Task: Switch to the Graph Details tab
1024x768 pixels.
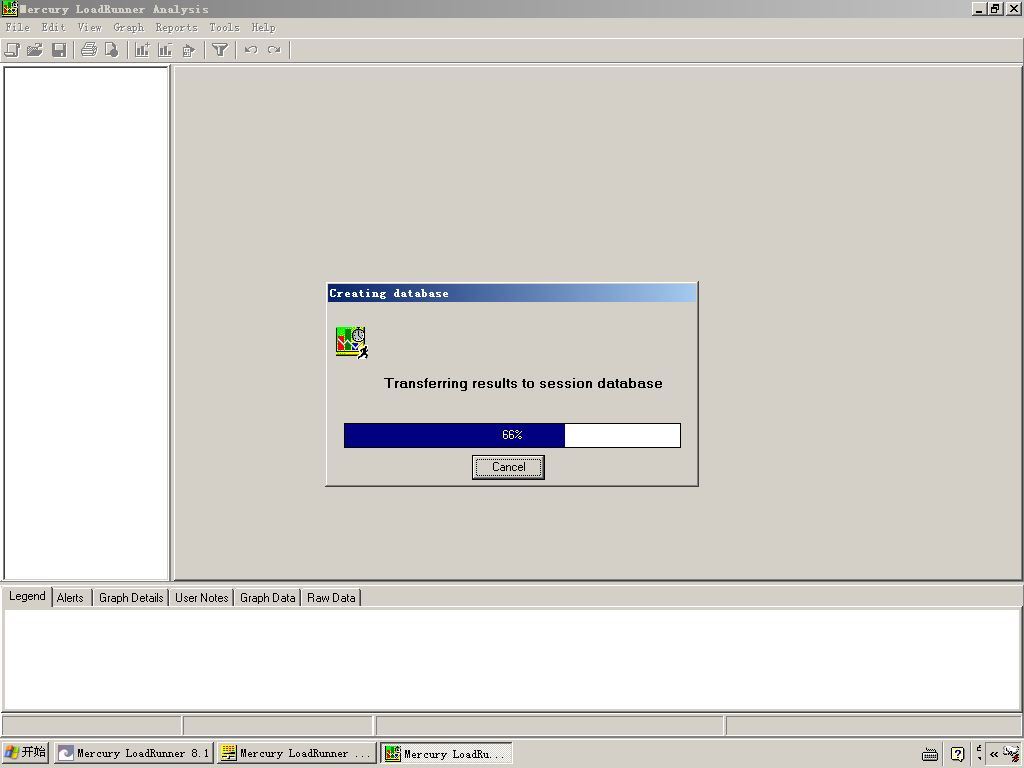Action: [131, 598]
